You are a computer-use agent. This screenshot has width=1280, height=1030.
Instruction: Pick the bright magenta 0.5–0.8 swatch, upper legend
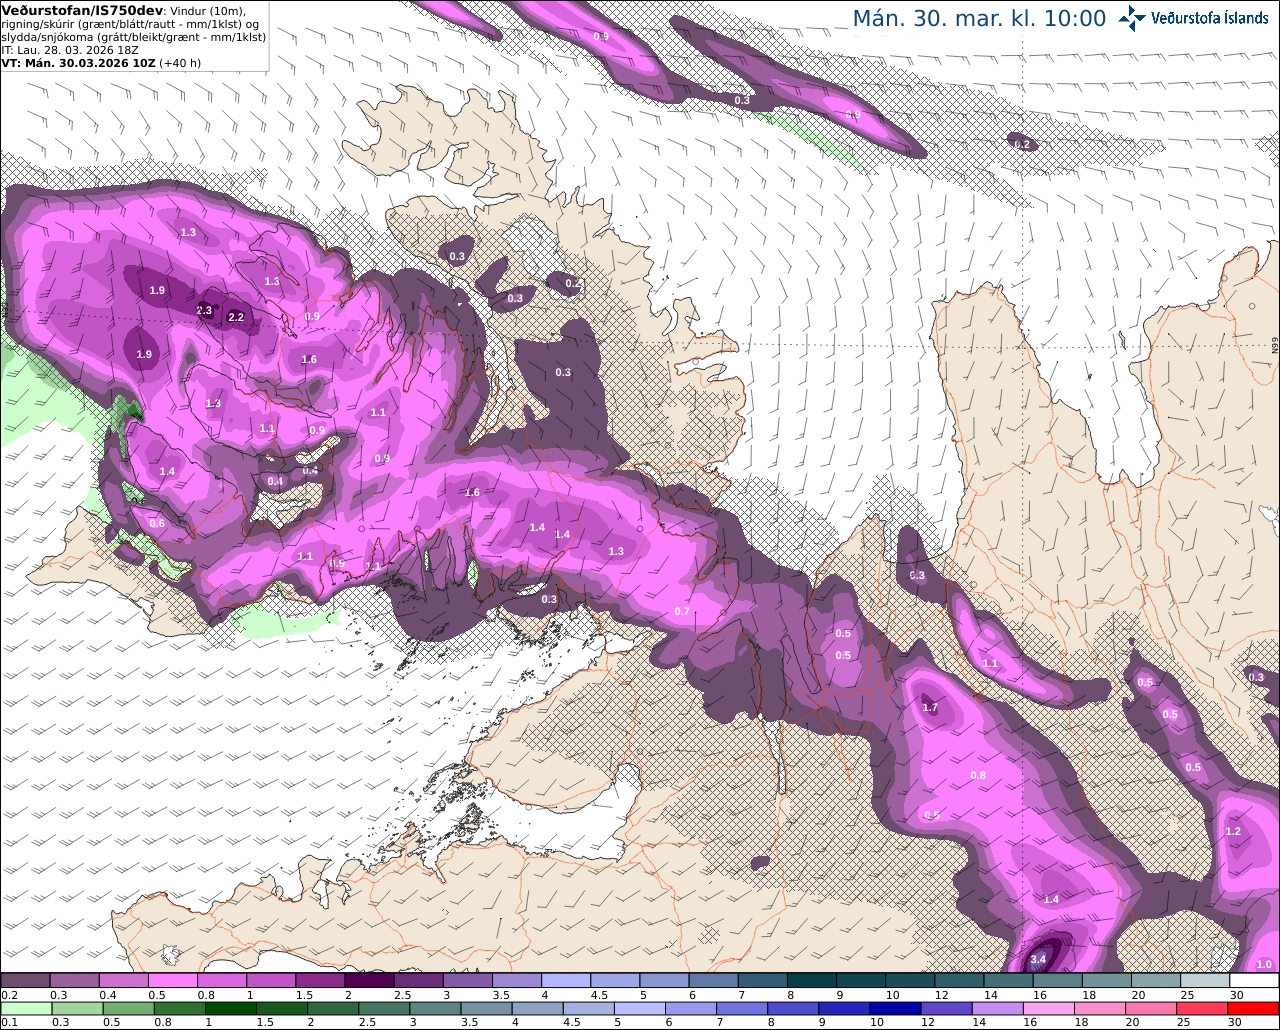(x=172, y=980)
